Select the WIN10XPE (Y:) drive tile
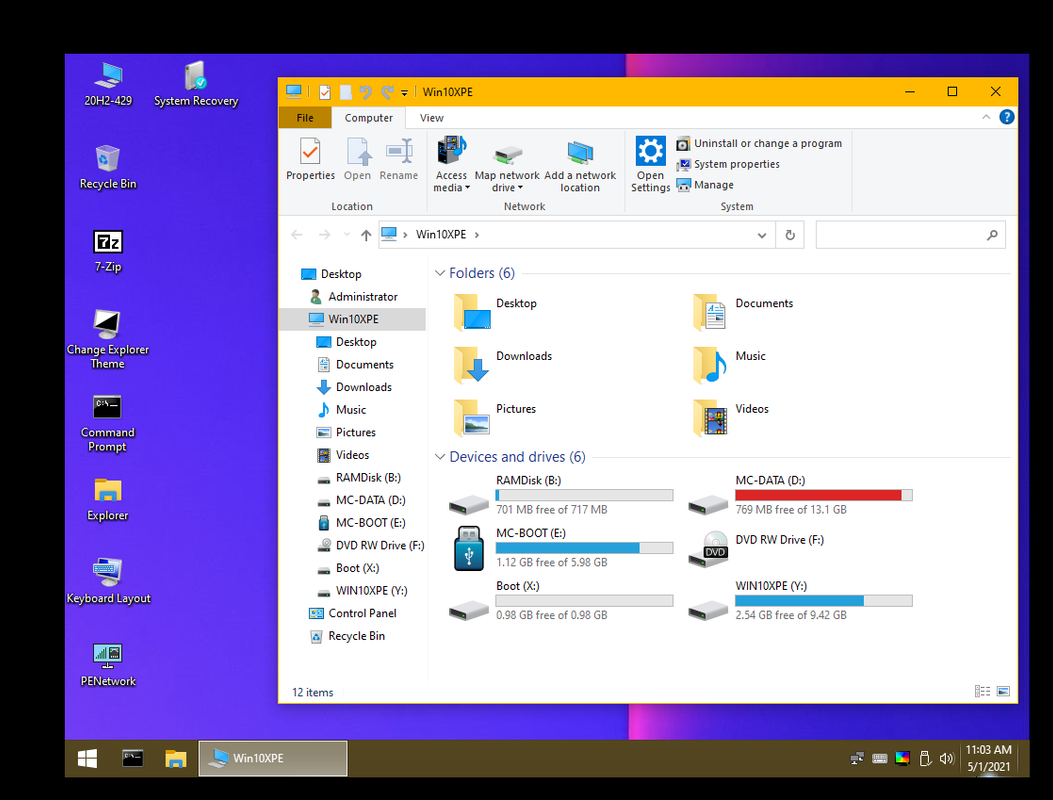Viewport: 1053px width, 800px height. tap(800, 601)
